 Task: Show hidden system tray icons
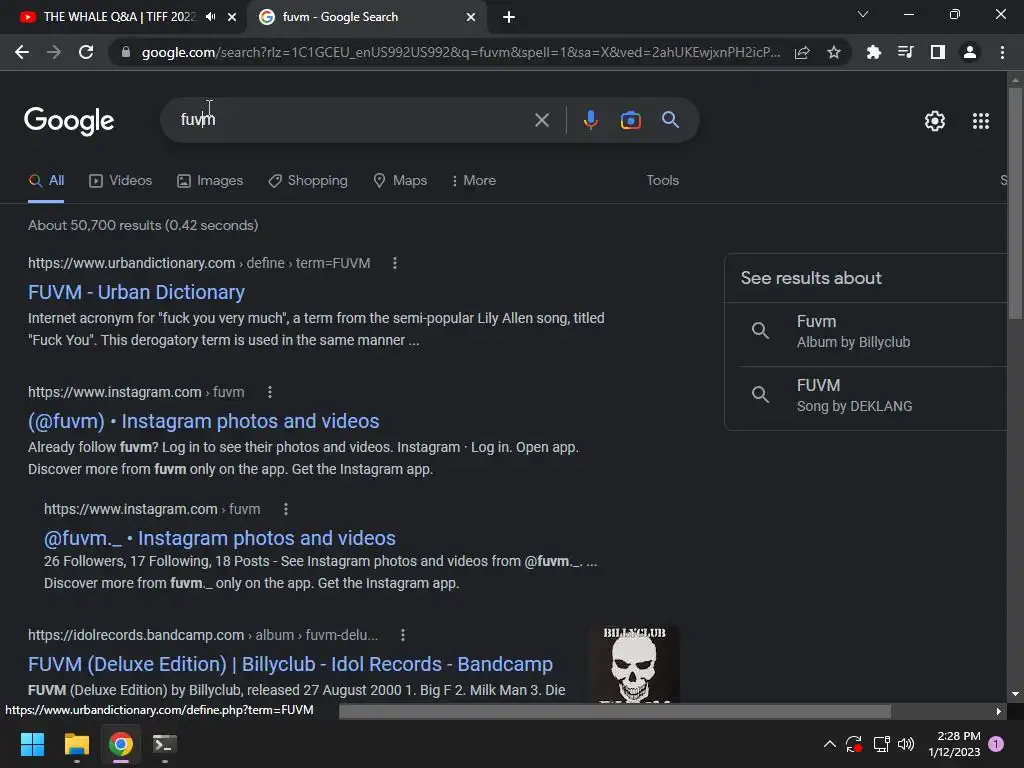829,744
